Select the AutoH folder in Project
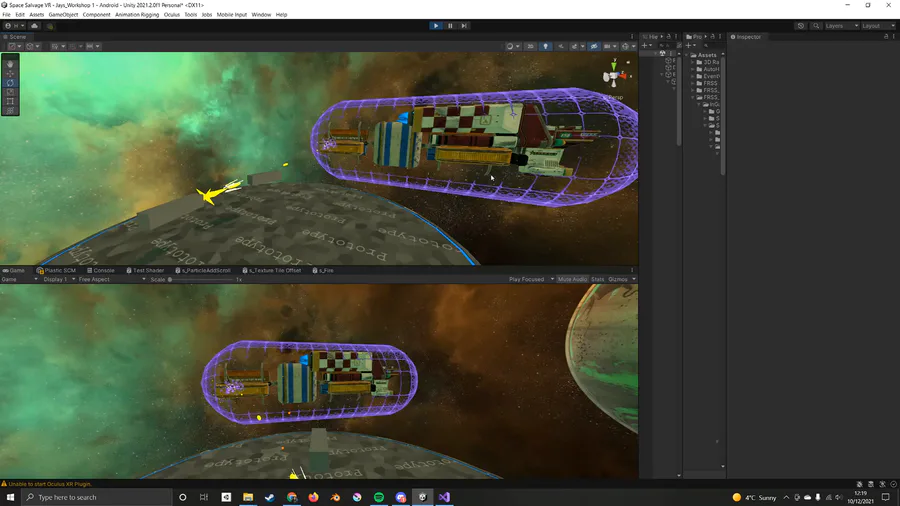The height and width of the screenshot is (506, 900). [x=708, y=69]
